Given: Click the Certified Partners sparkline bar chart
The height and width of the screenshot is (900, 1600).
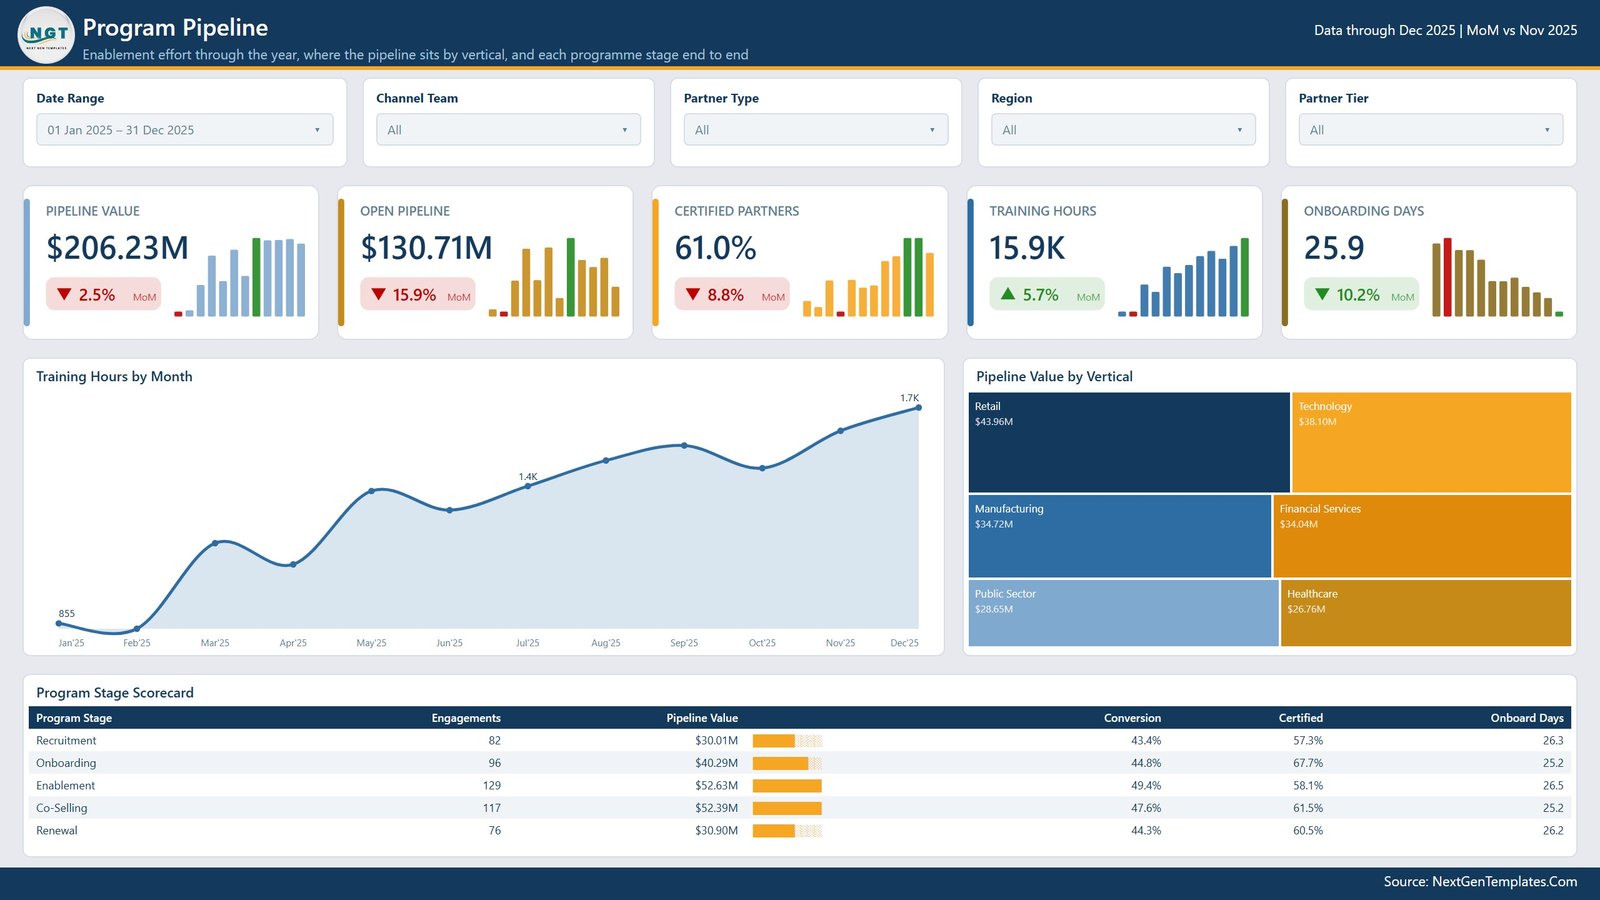Looking at the screenshot, I should click(868, 277).
